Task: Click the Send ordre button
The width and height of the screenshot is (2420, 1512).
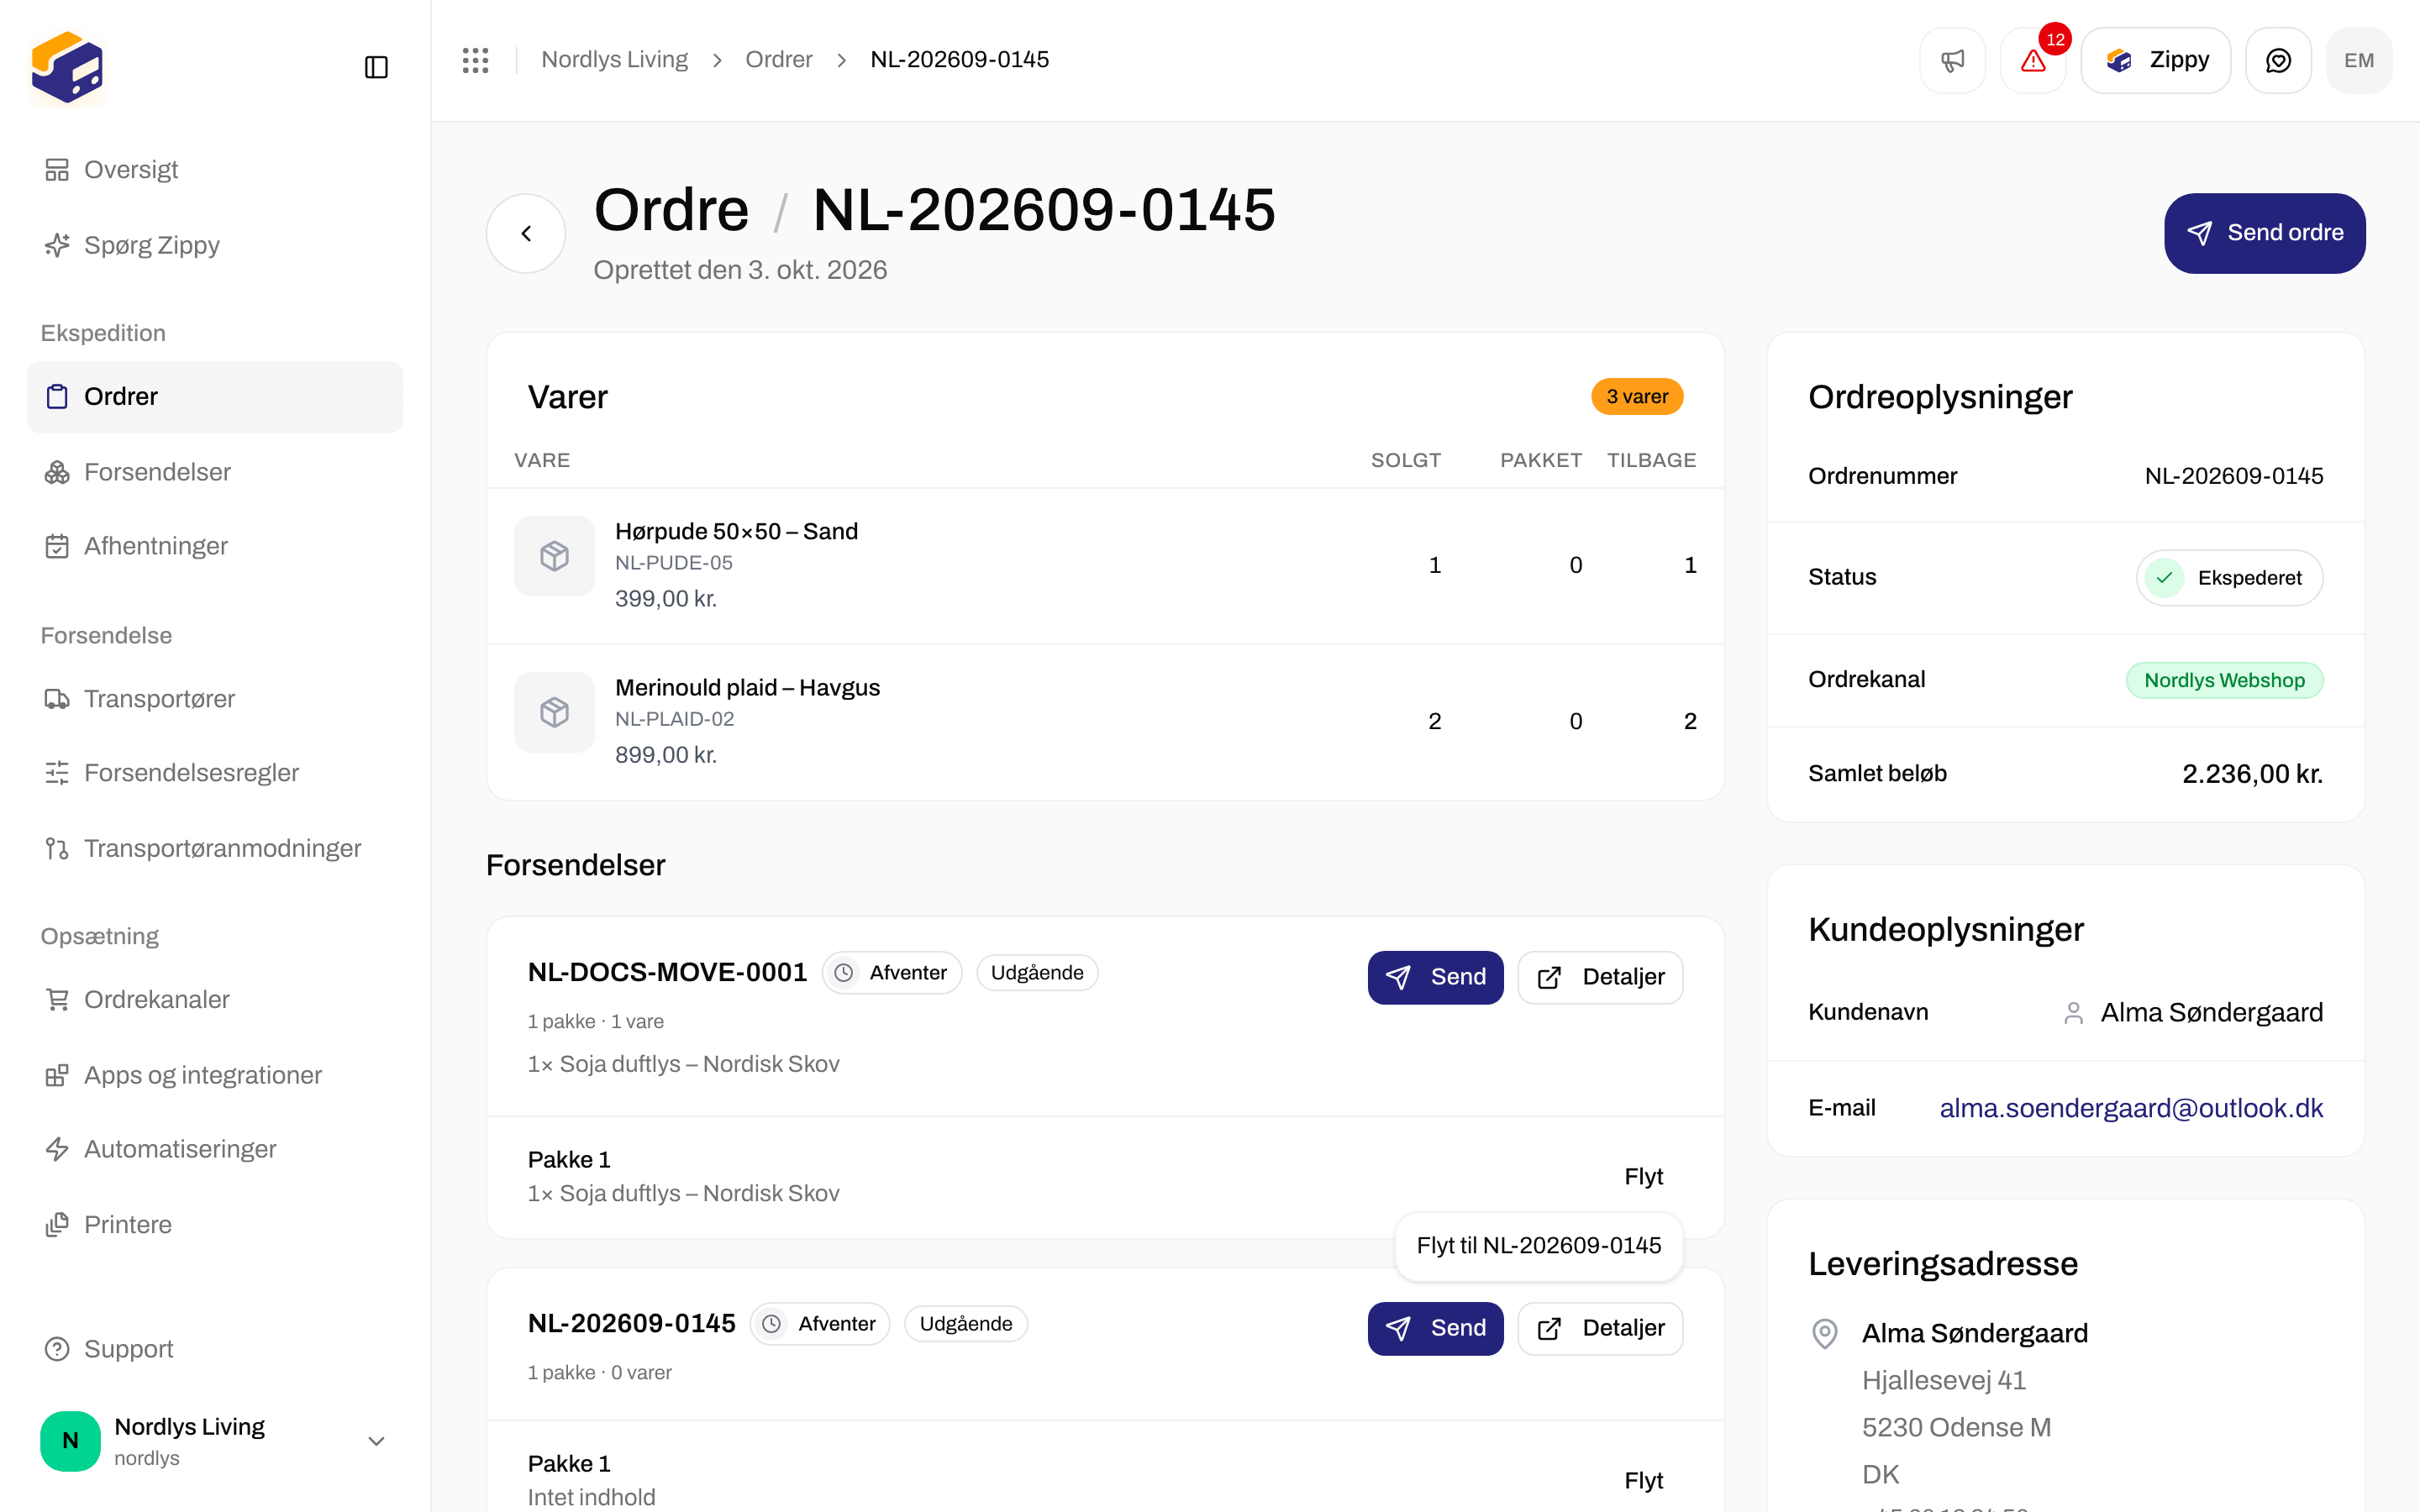Action: tap(2264, 233)
